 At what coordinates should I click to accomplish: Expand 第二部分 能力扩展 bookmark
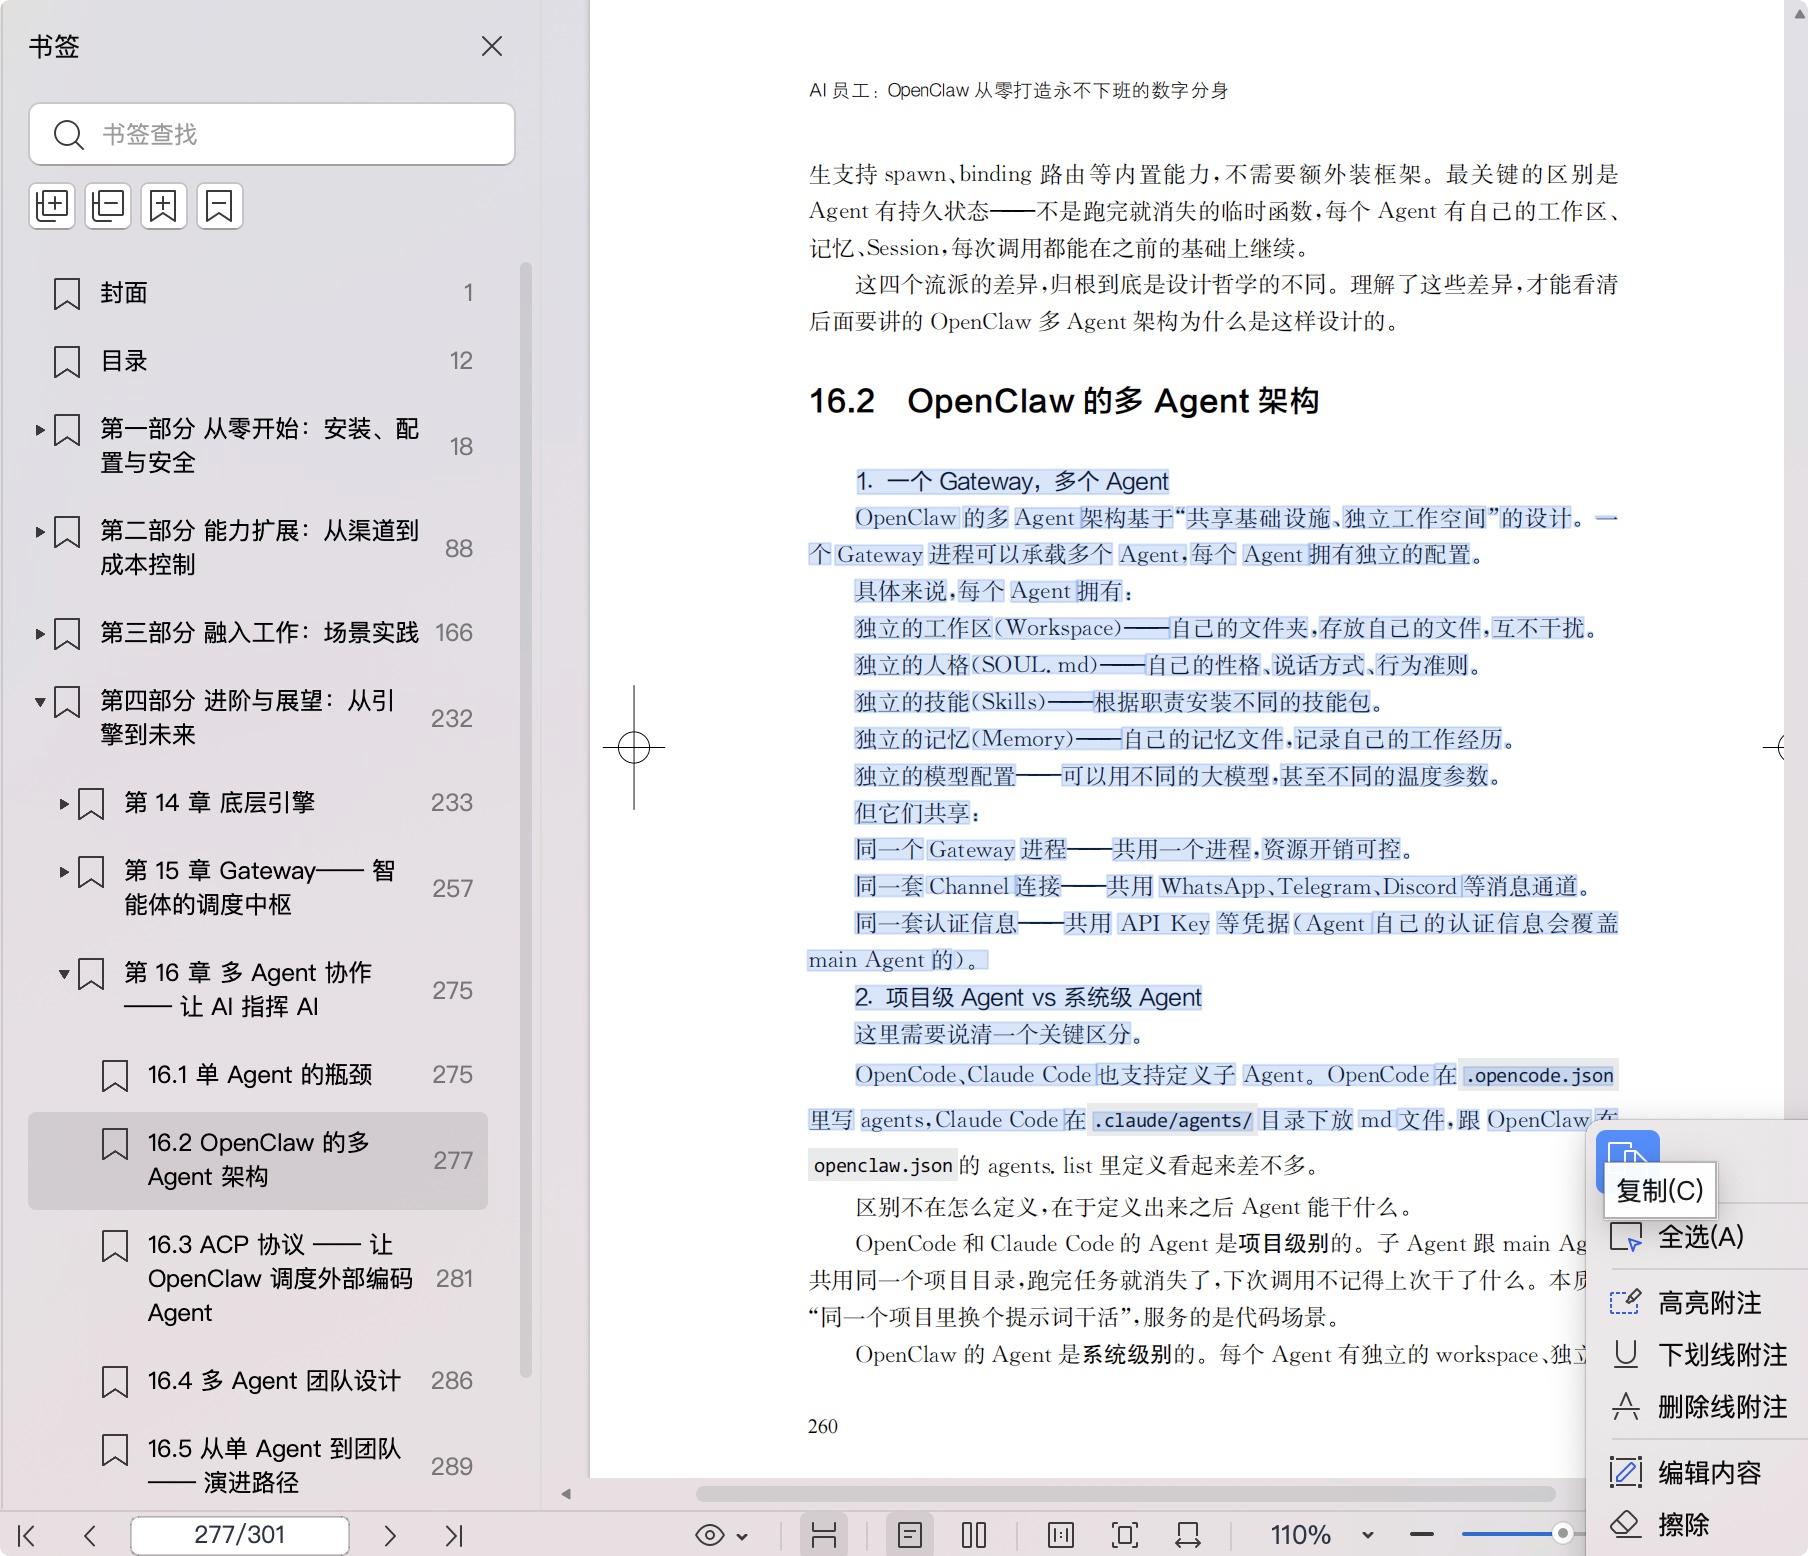tap(40, 532)
